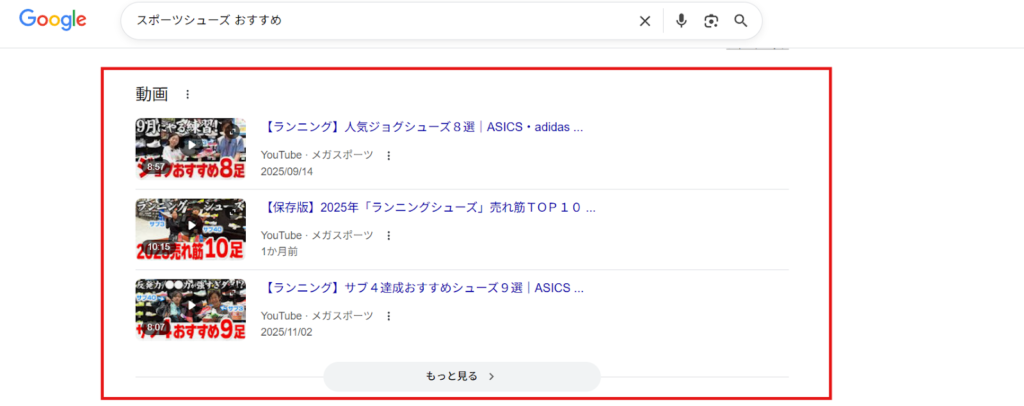This screenshot has height=406, width=1024.
Task: Click the 動画 section heading
Action: click(x=152, y=94)
